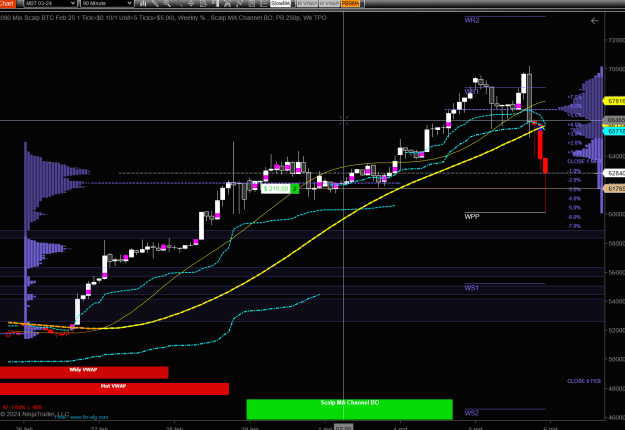The height and width of the screenshot is (430, 625).
Task: Toggle the orange PBSMA toolbar button
Action: (350, 4)
